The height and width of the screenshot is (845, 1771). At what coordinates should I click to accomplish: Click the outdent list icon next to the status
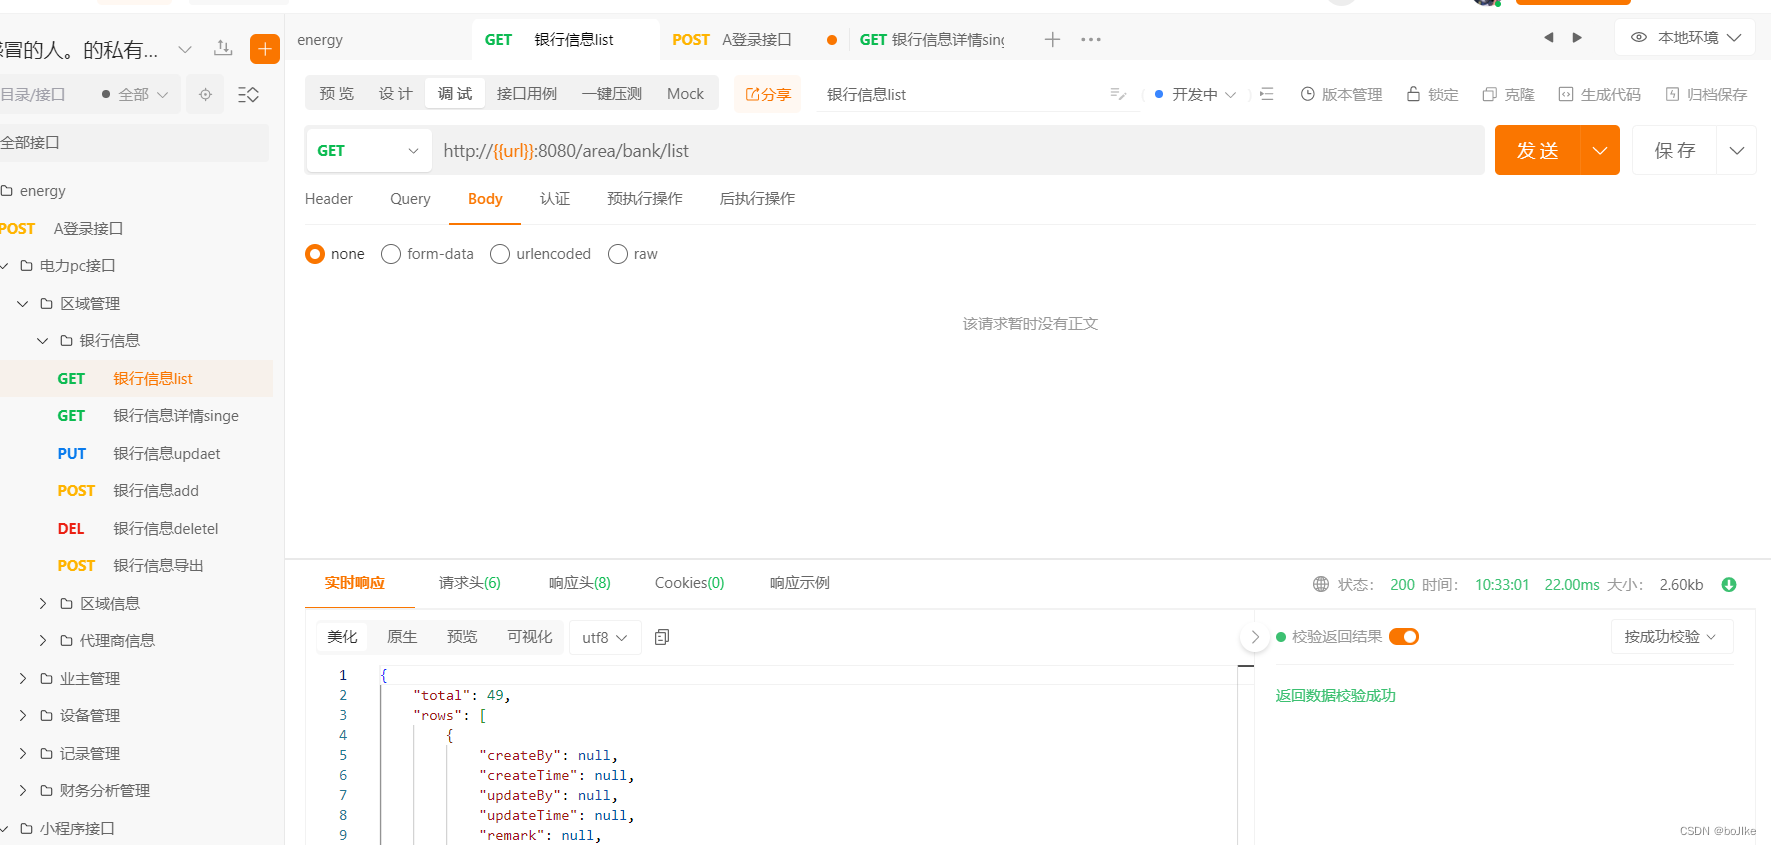1266,94
